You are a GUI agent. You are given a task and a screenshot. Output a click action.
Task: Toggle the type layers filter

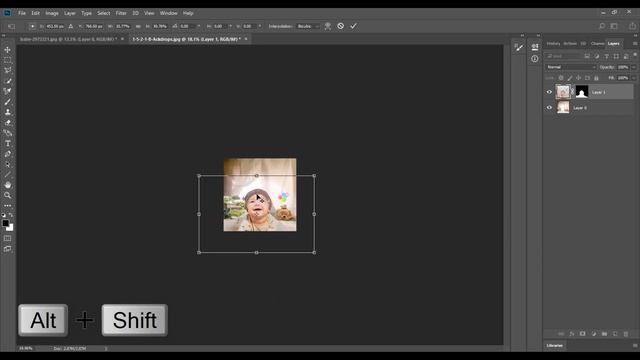click(x=607, y=56)
